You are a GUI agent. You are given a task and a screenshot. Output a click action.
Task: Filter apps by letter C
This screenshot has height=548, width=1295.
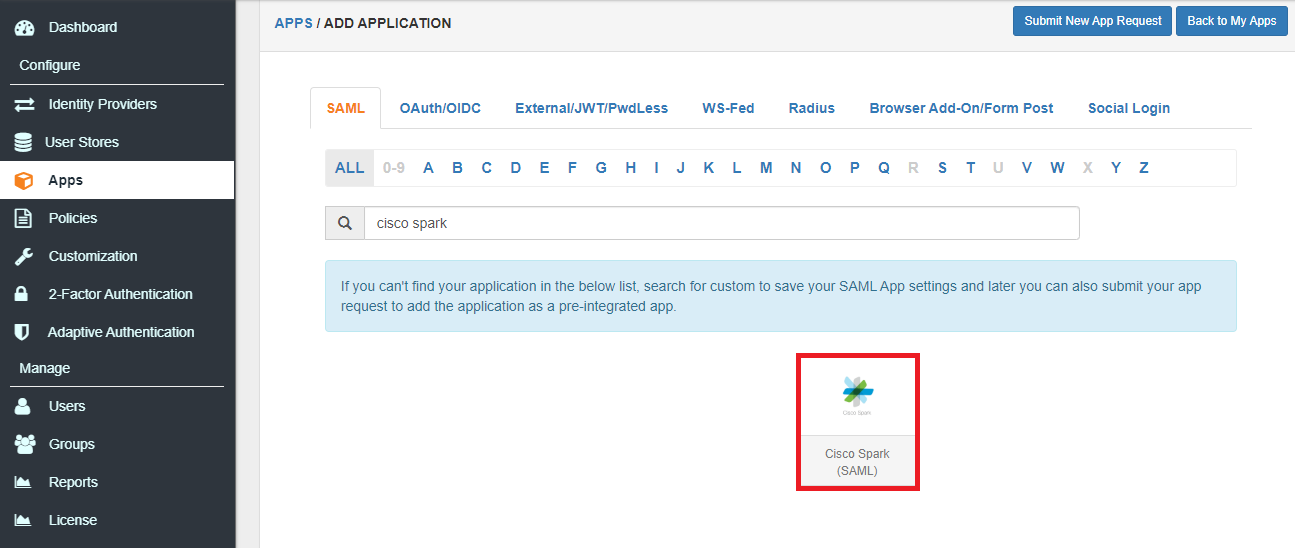pos(486,168)
